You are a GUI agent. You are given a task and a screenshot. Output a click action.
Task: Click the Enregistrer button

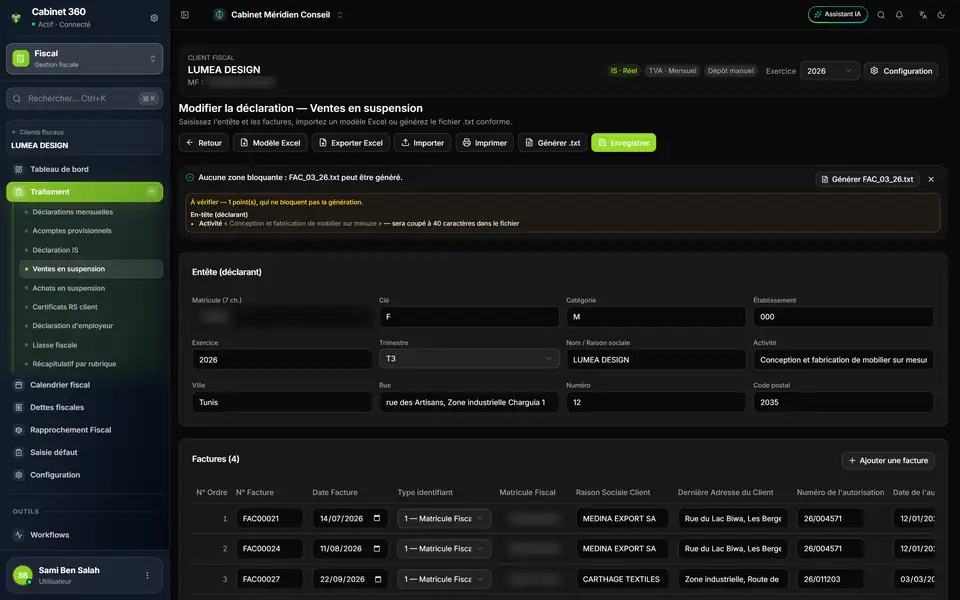click(623, 143)
